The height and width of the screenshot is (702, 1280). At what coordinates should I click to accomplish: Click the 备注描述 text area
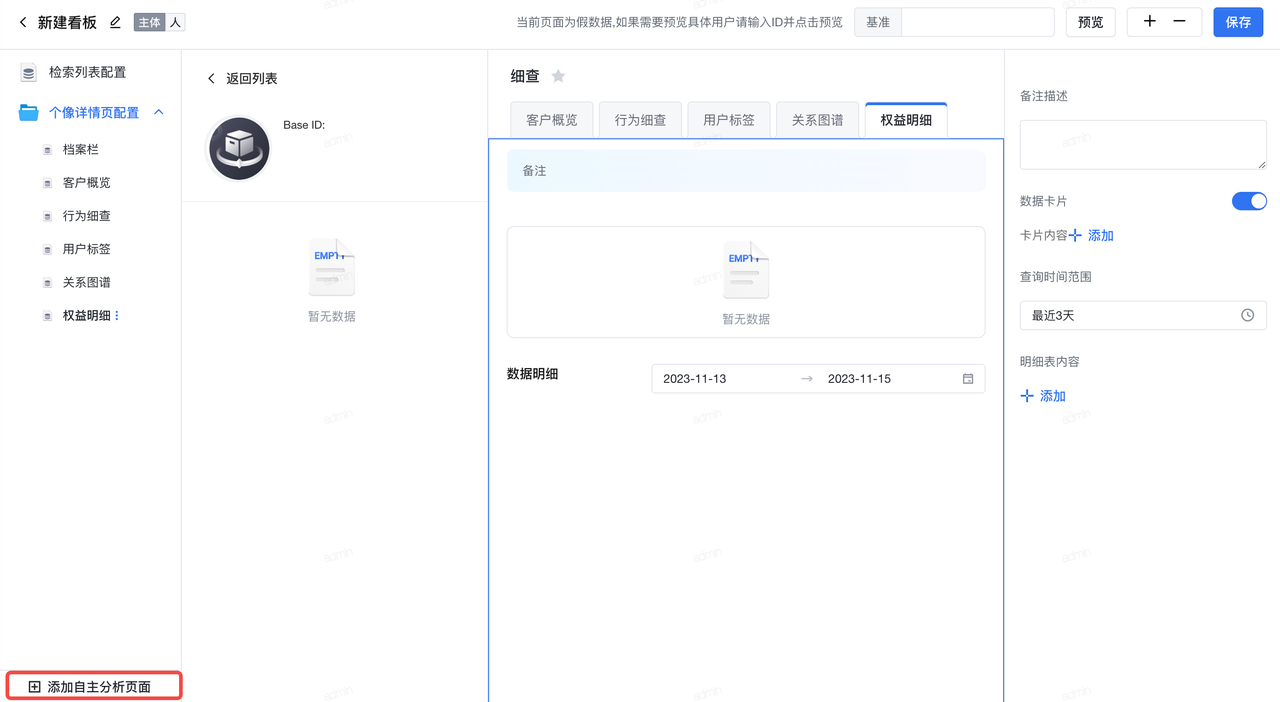[x=1142, y=145]
